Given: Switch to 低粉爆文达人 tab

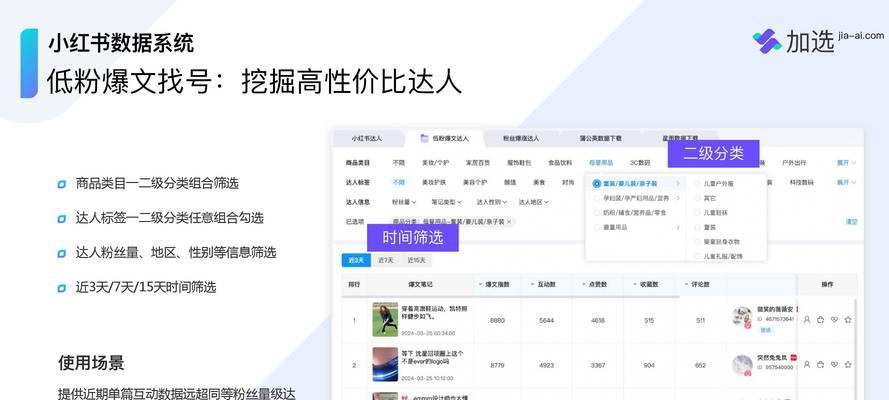Looking at the screenshot, I should pos(444,138).
